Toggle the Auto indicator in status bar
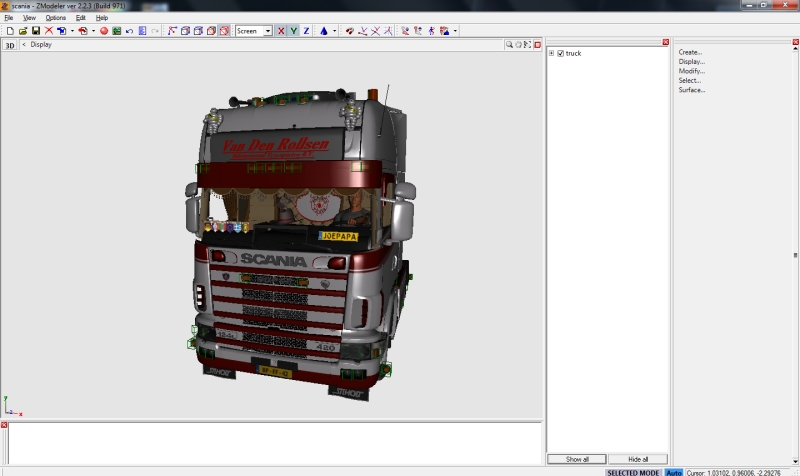The image size is (800, 476). [x=674, y=472]
